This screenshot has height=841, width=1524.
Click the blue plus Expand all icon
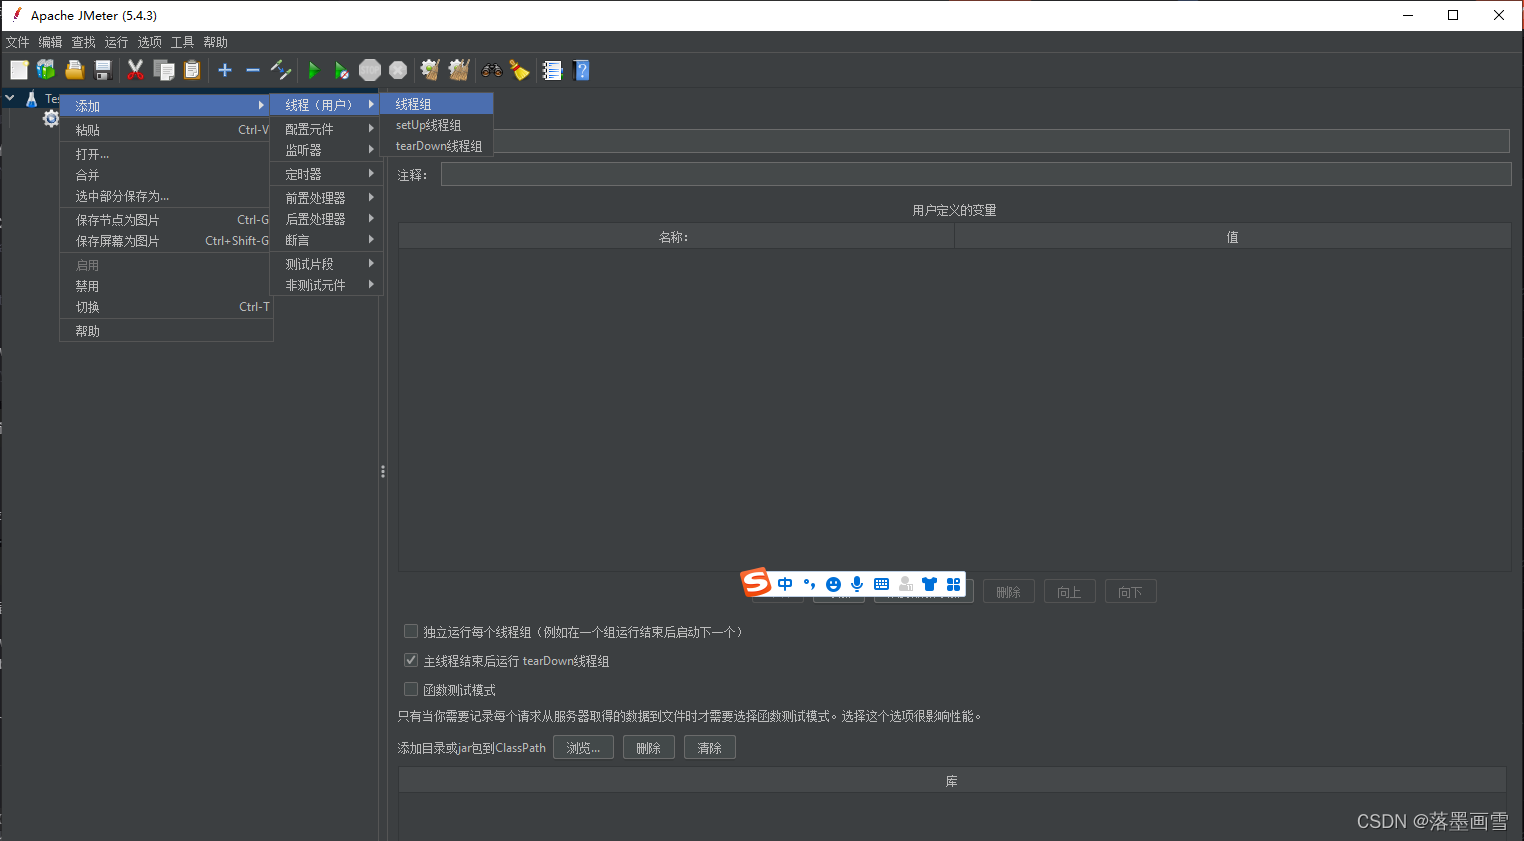[x=225, y=70]
